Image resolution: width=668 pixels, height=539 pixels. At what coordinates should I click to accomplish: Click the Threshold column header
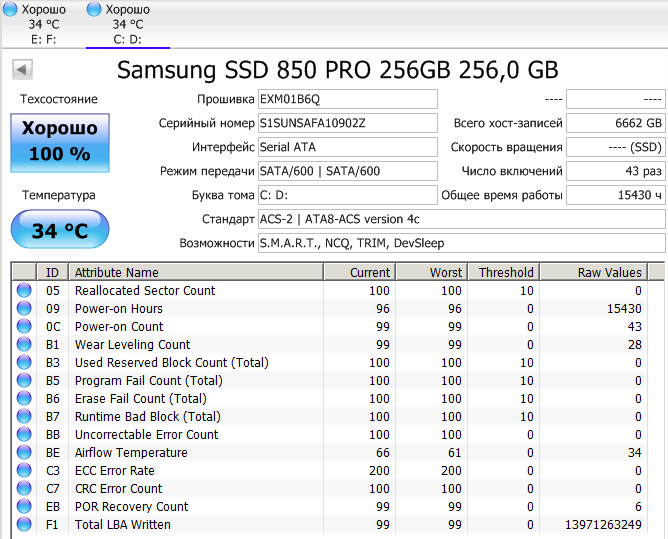pos(504,272)
